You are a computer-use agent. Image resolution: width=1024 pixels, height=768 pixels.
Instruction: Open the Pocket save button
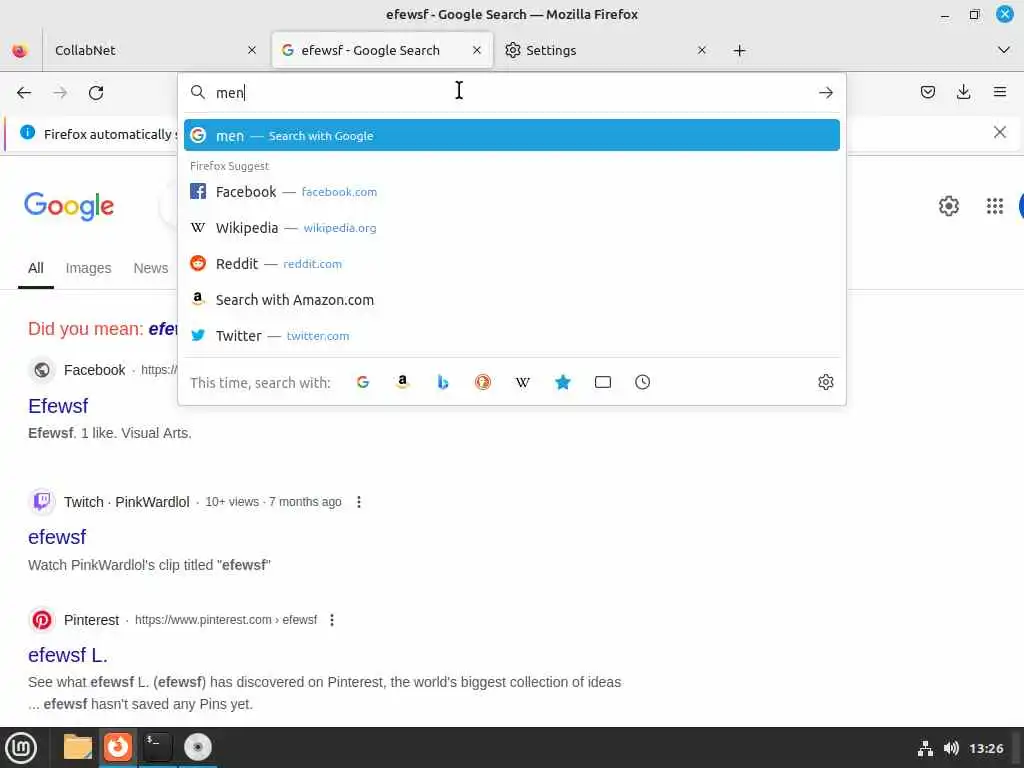pos(927,92)
